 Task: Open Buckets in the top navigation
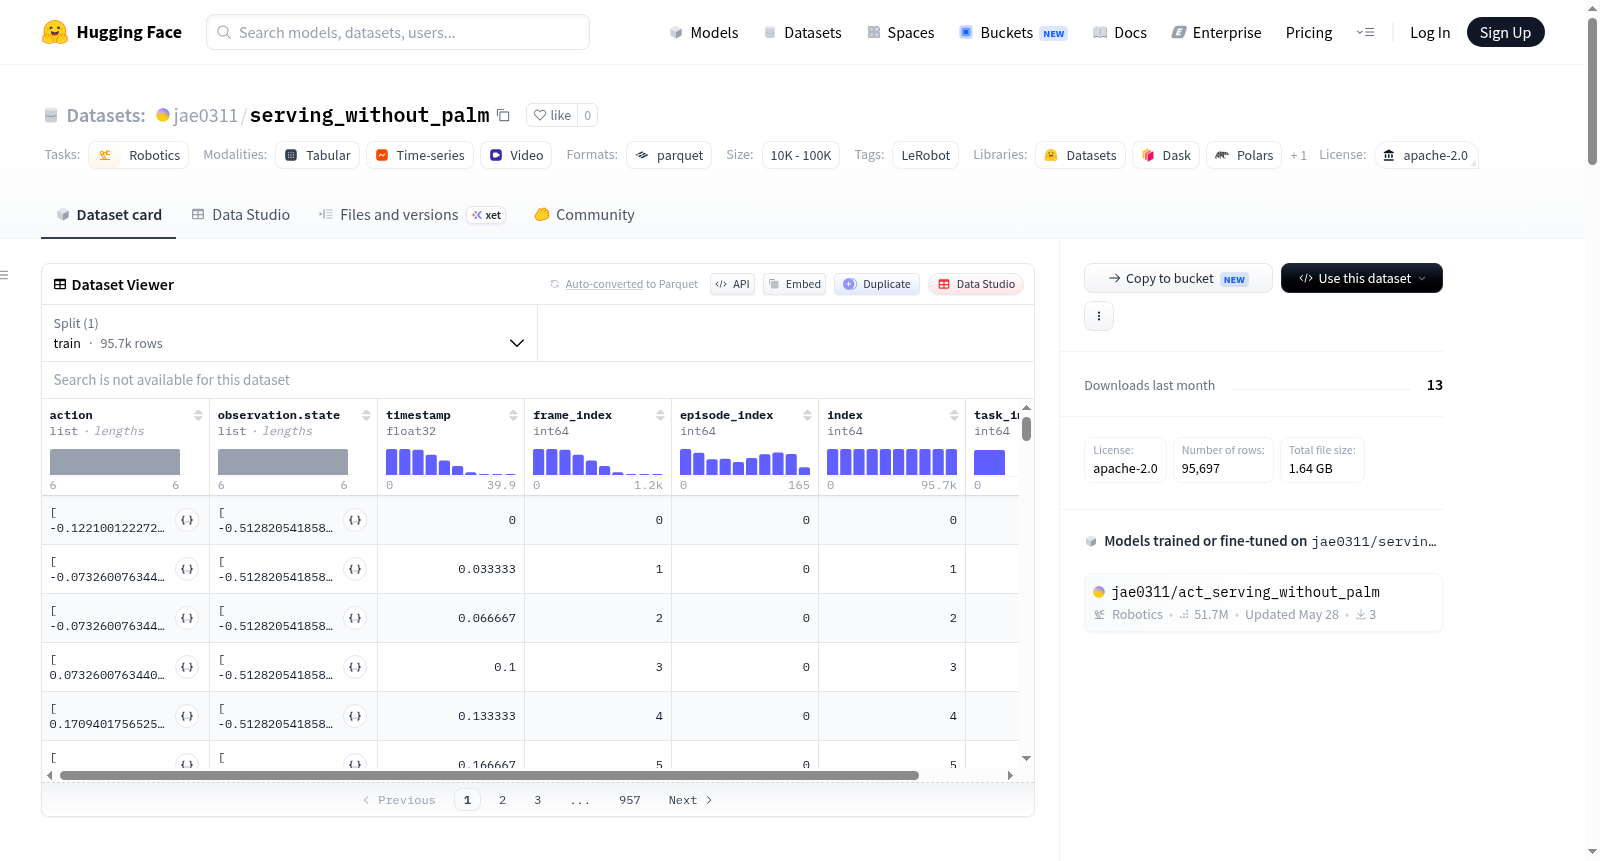click(x=1013, y=32)
